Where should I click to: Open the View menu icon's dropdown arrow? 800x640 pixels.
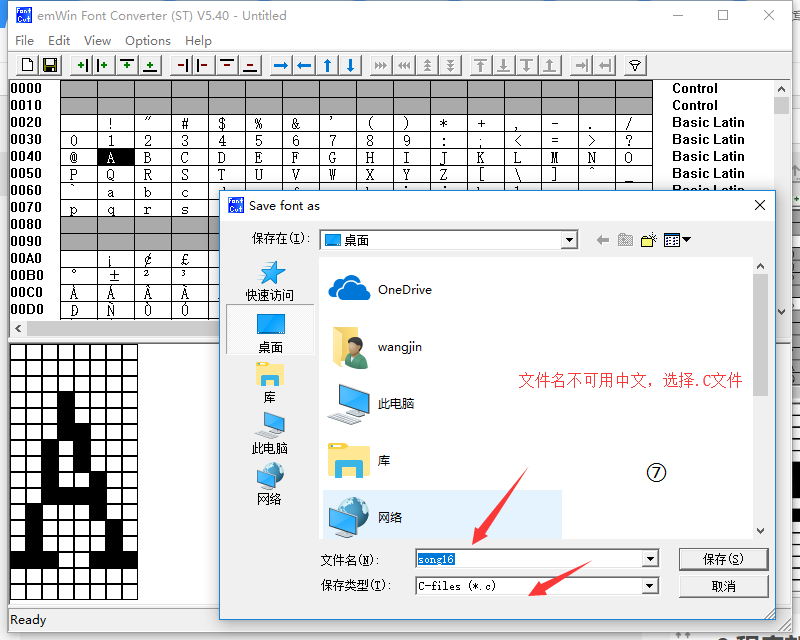686,240
